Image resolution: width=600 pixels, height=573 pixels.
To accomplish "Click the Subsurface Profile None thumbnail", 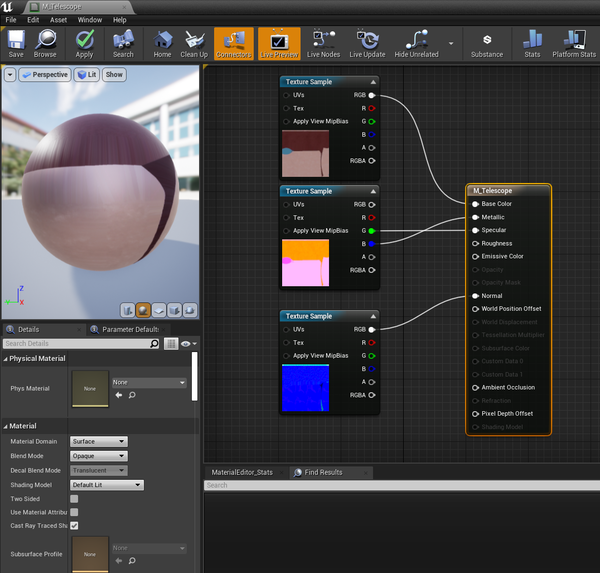I will 90,554.
